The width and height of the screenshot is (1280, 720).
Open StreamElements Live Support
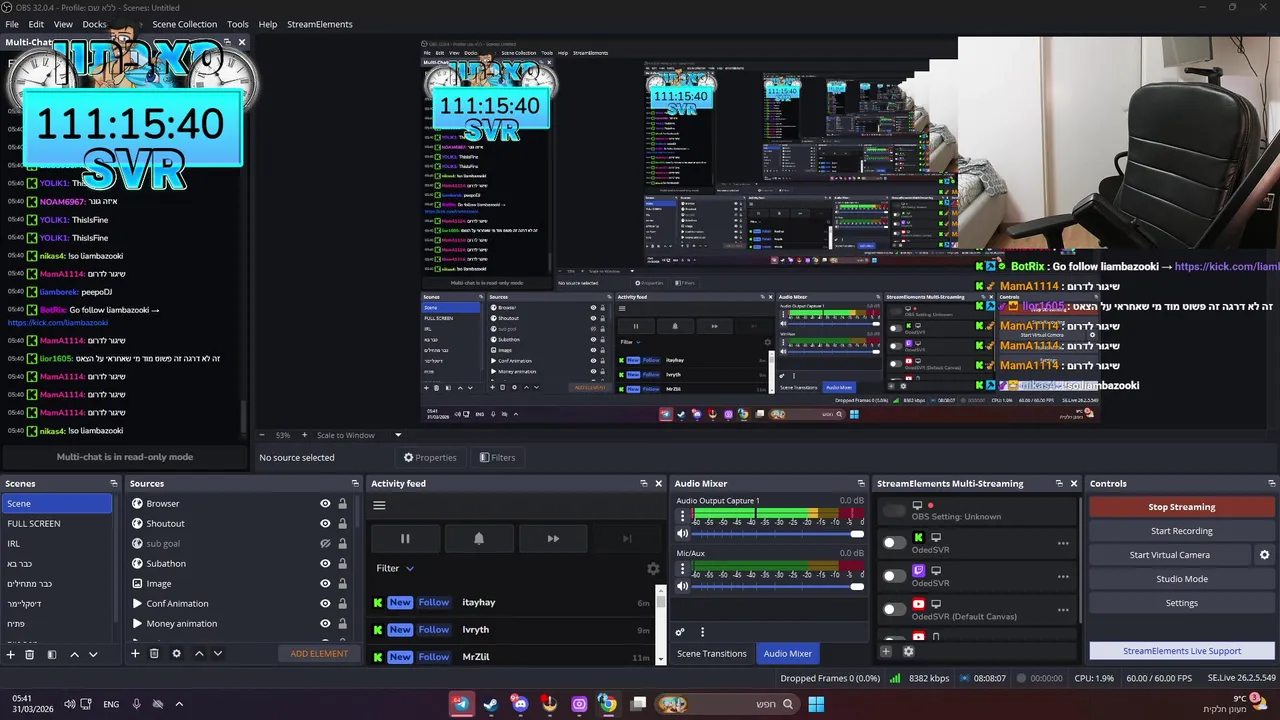[x=1181, y=651]
